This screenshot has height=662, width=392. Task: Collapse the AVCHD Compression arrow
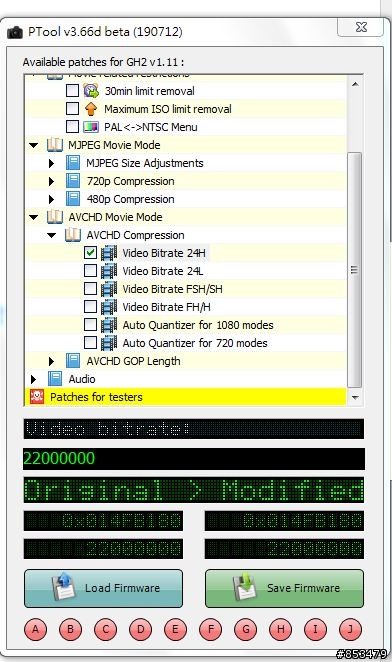coord(52,235)
